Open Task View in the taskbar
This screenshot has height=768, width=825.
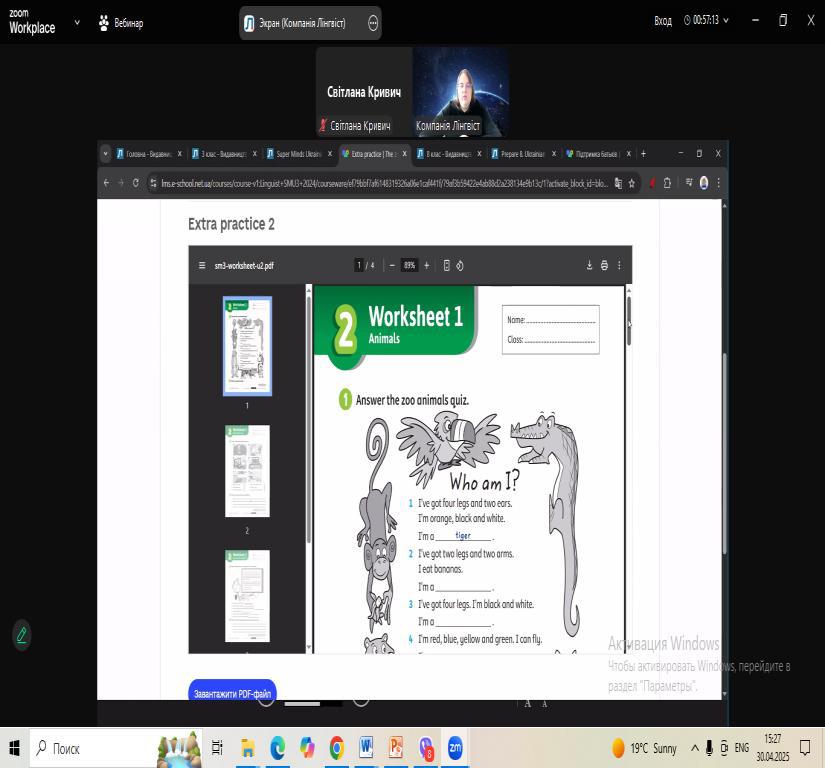pyautogui.click(x=217, y=748)
